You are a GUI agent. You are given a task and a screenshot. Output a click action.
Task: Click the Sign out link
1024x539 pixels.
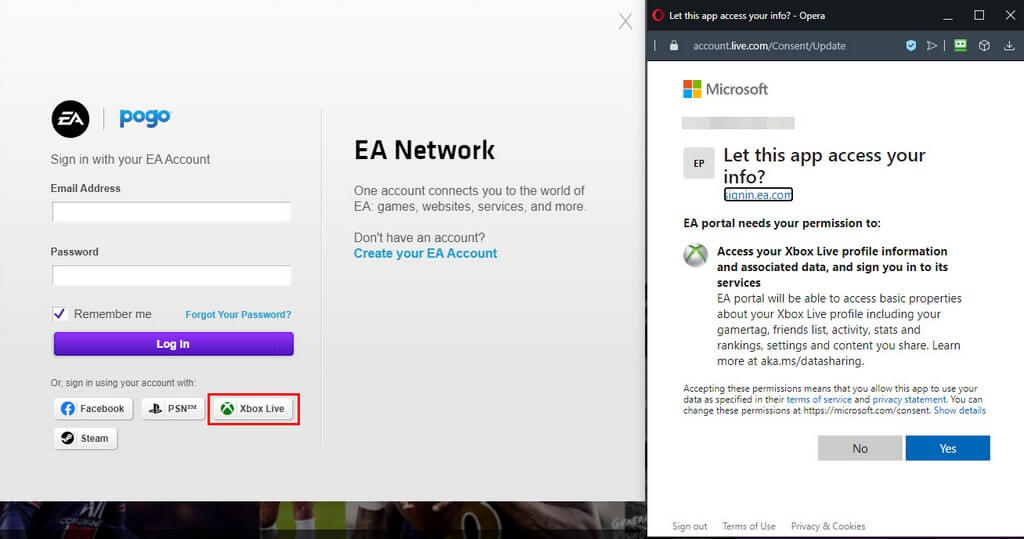click(690, 526)
